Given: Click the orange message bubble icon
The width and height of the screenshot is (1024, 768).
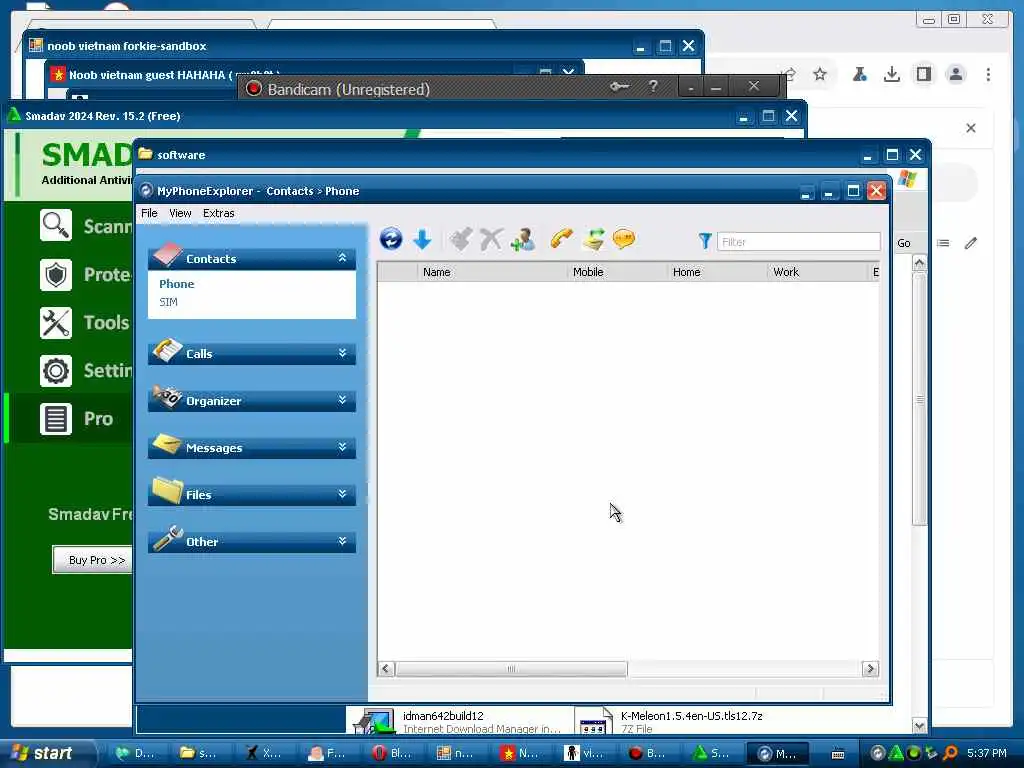Looking at the screenshot, I should 624,240.
